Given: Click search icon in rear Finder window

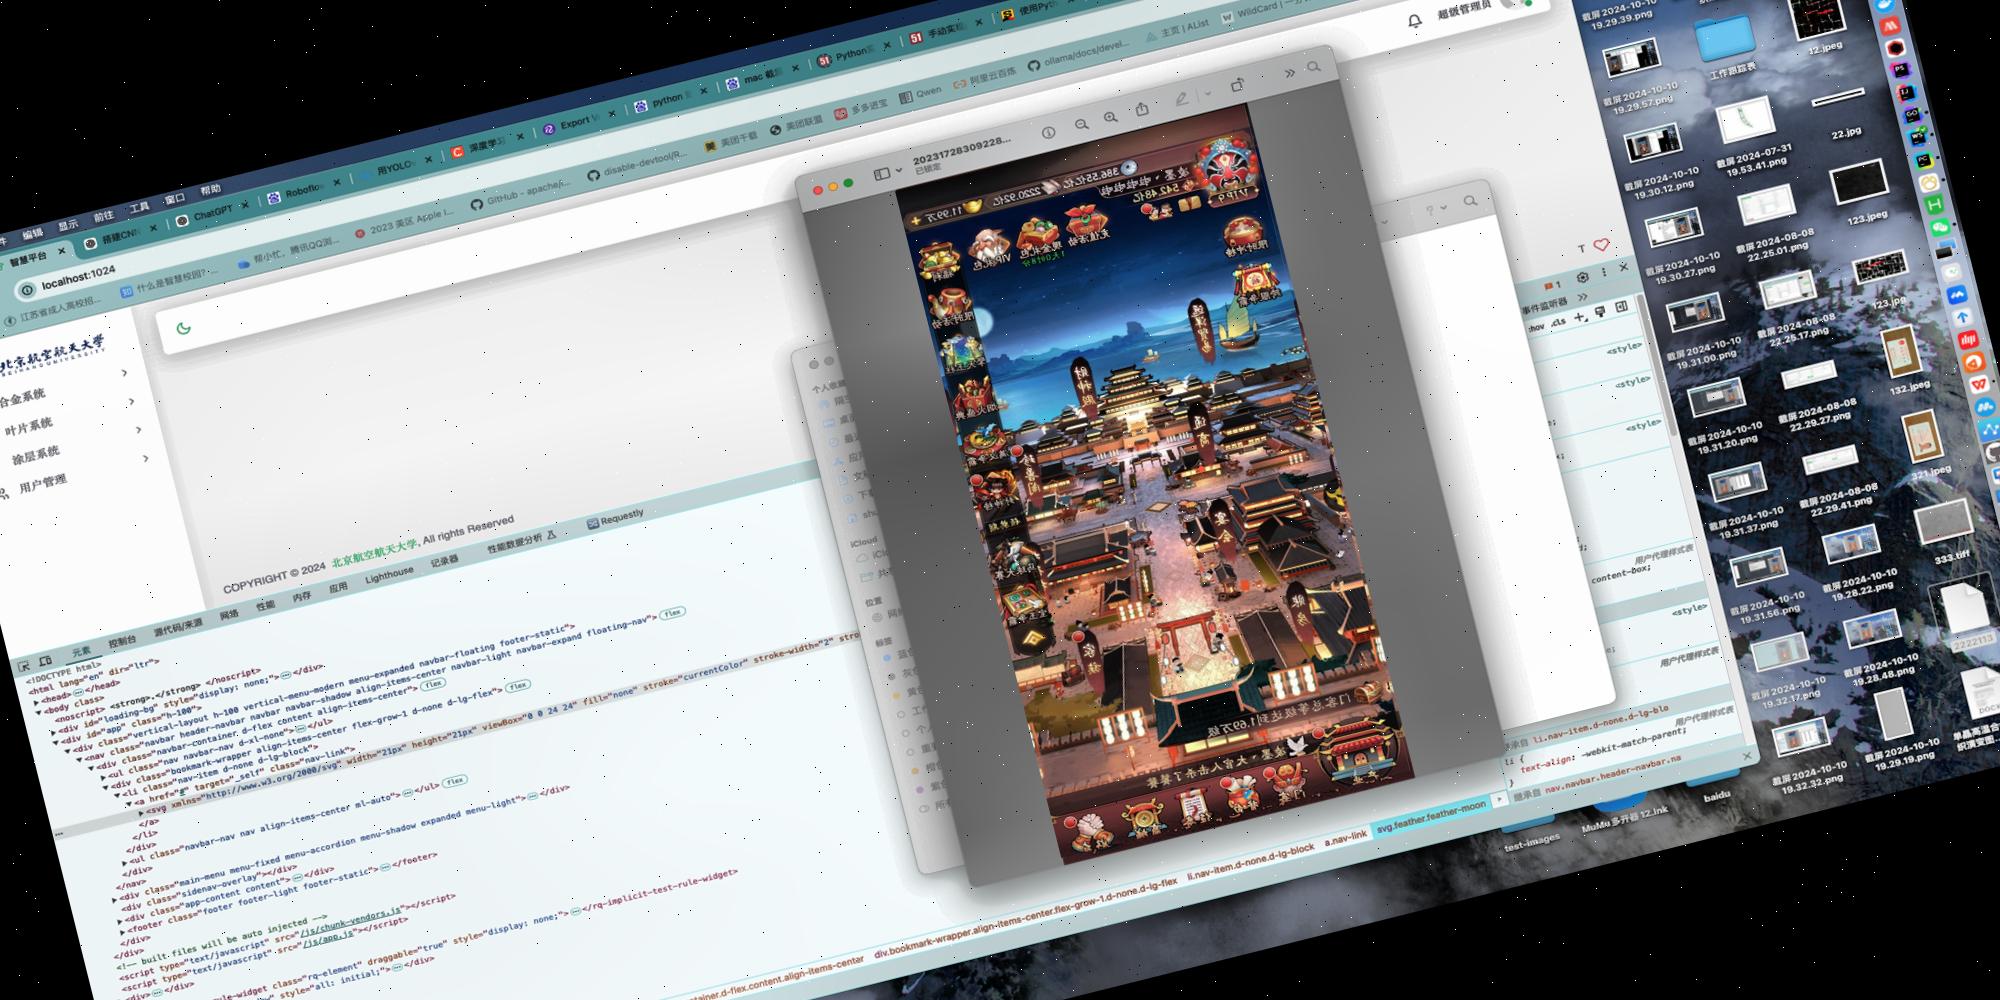Looking at the screenshot, I should (x=1469, y=202).
